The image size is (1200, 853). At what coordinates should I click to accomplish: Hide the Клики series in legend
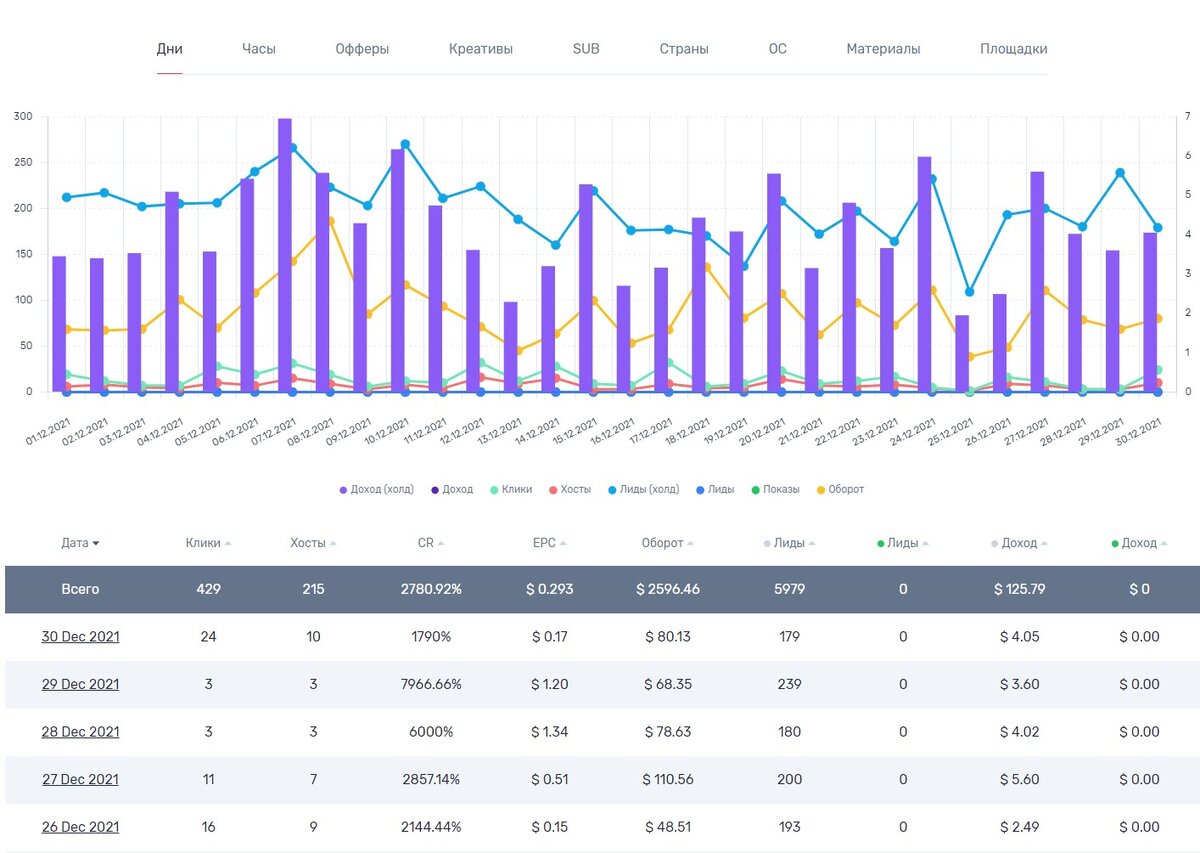pyautogui.click(x=511, y=490)
